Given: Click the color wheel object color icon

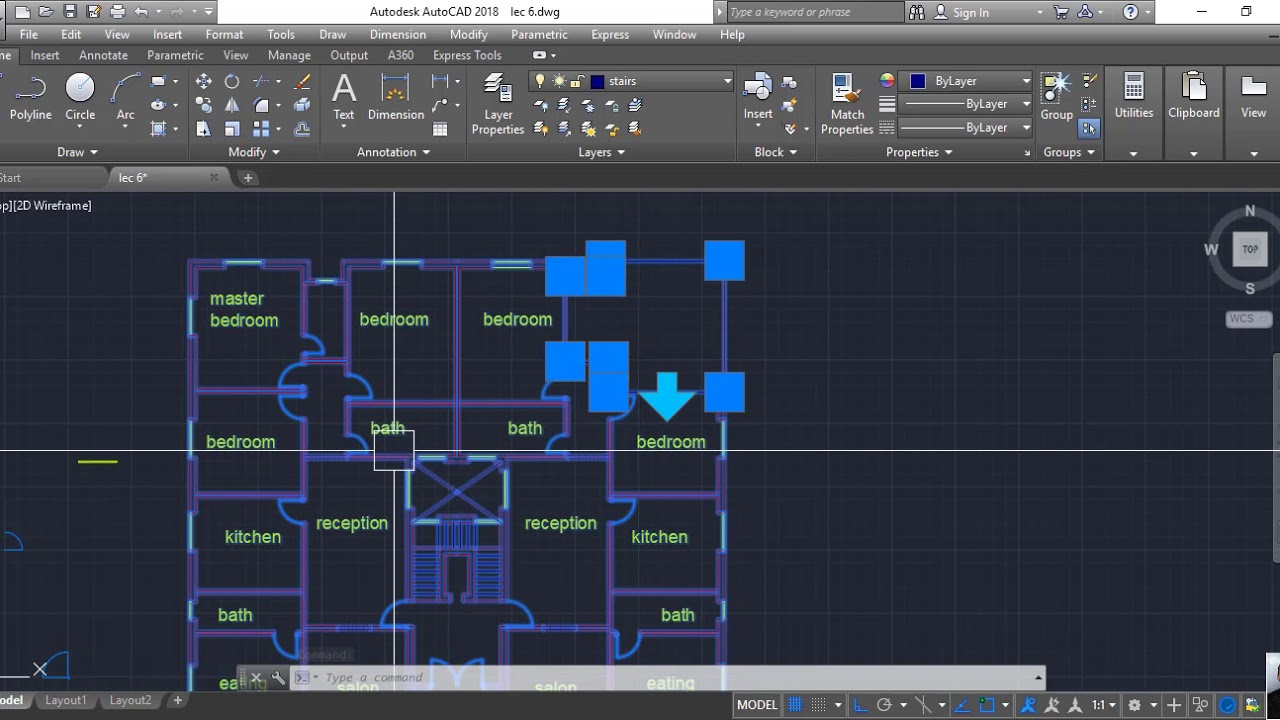Looking at the screenshot, I should [887, 81].
